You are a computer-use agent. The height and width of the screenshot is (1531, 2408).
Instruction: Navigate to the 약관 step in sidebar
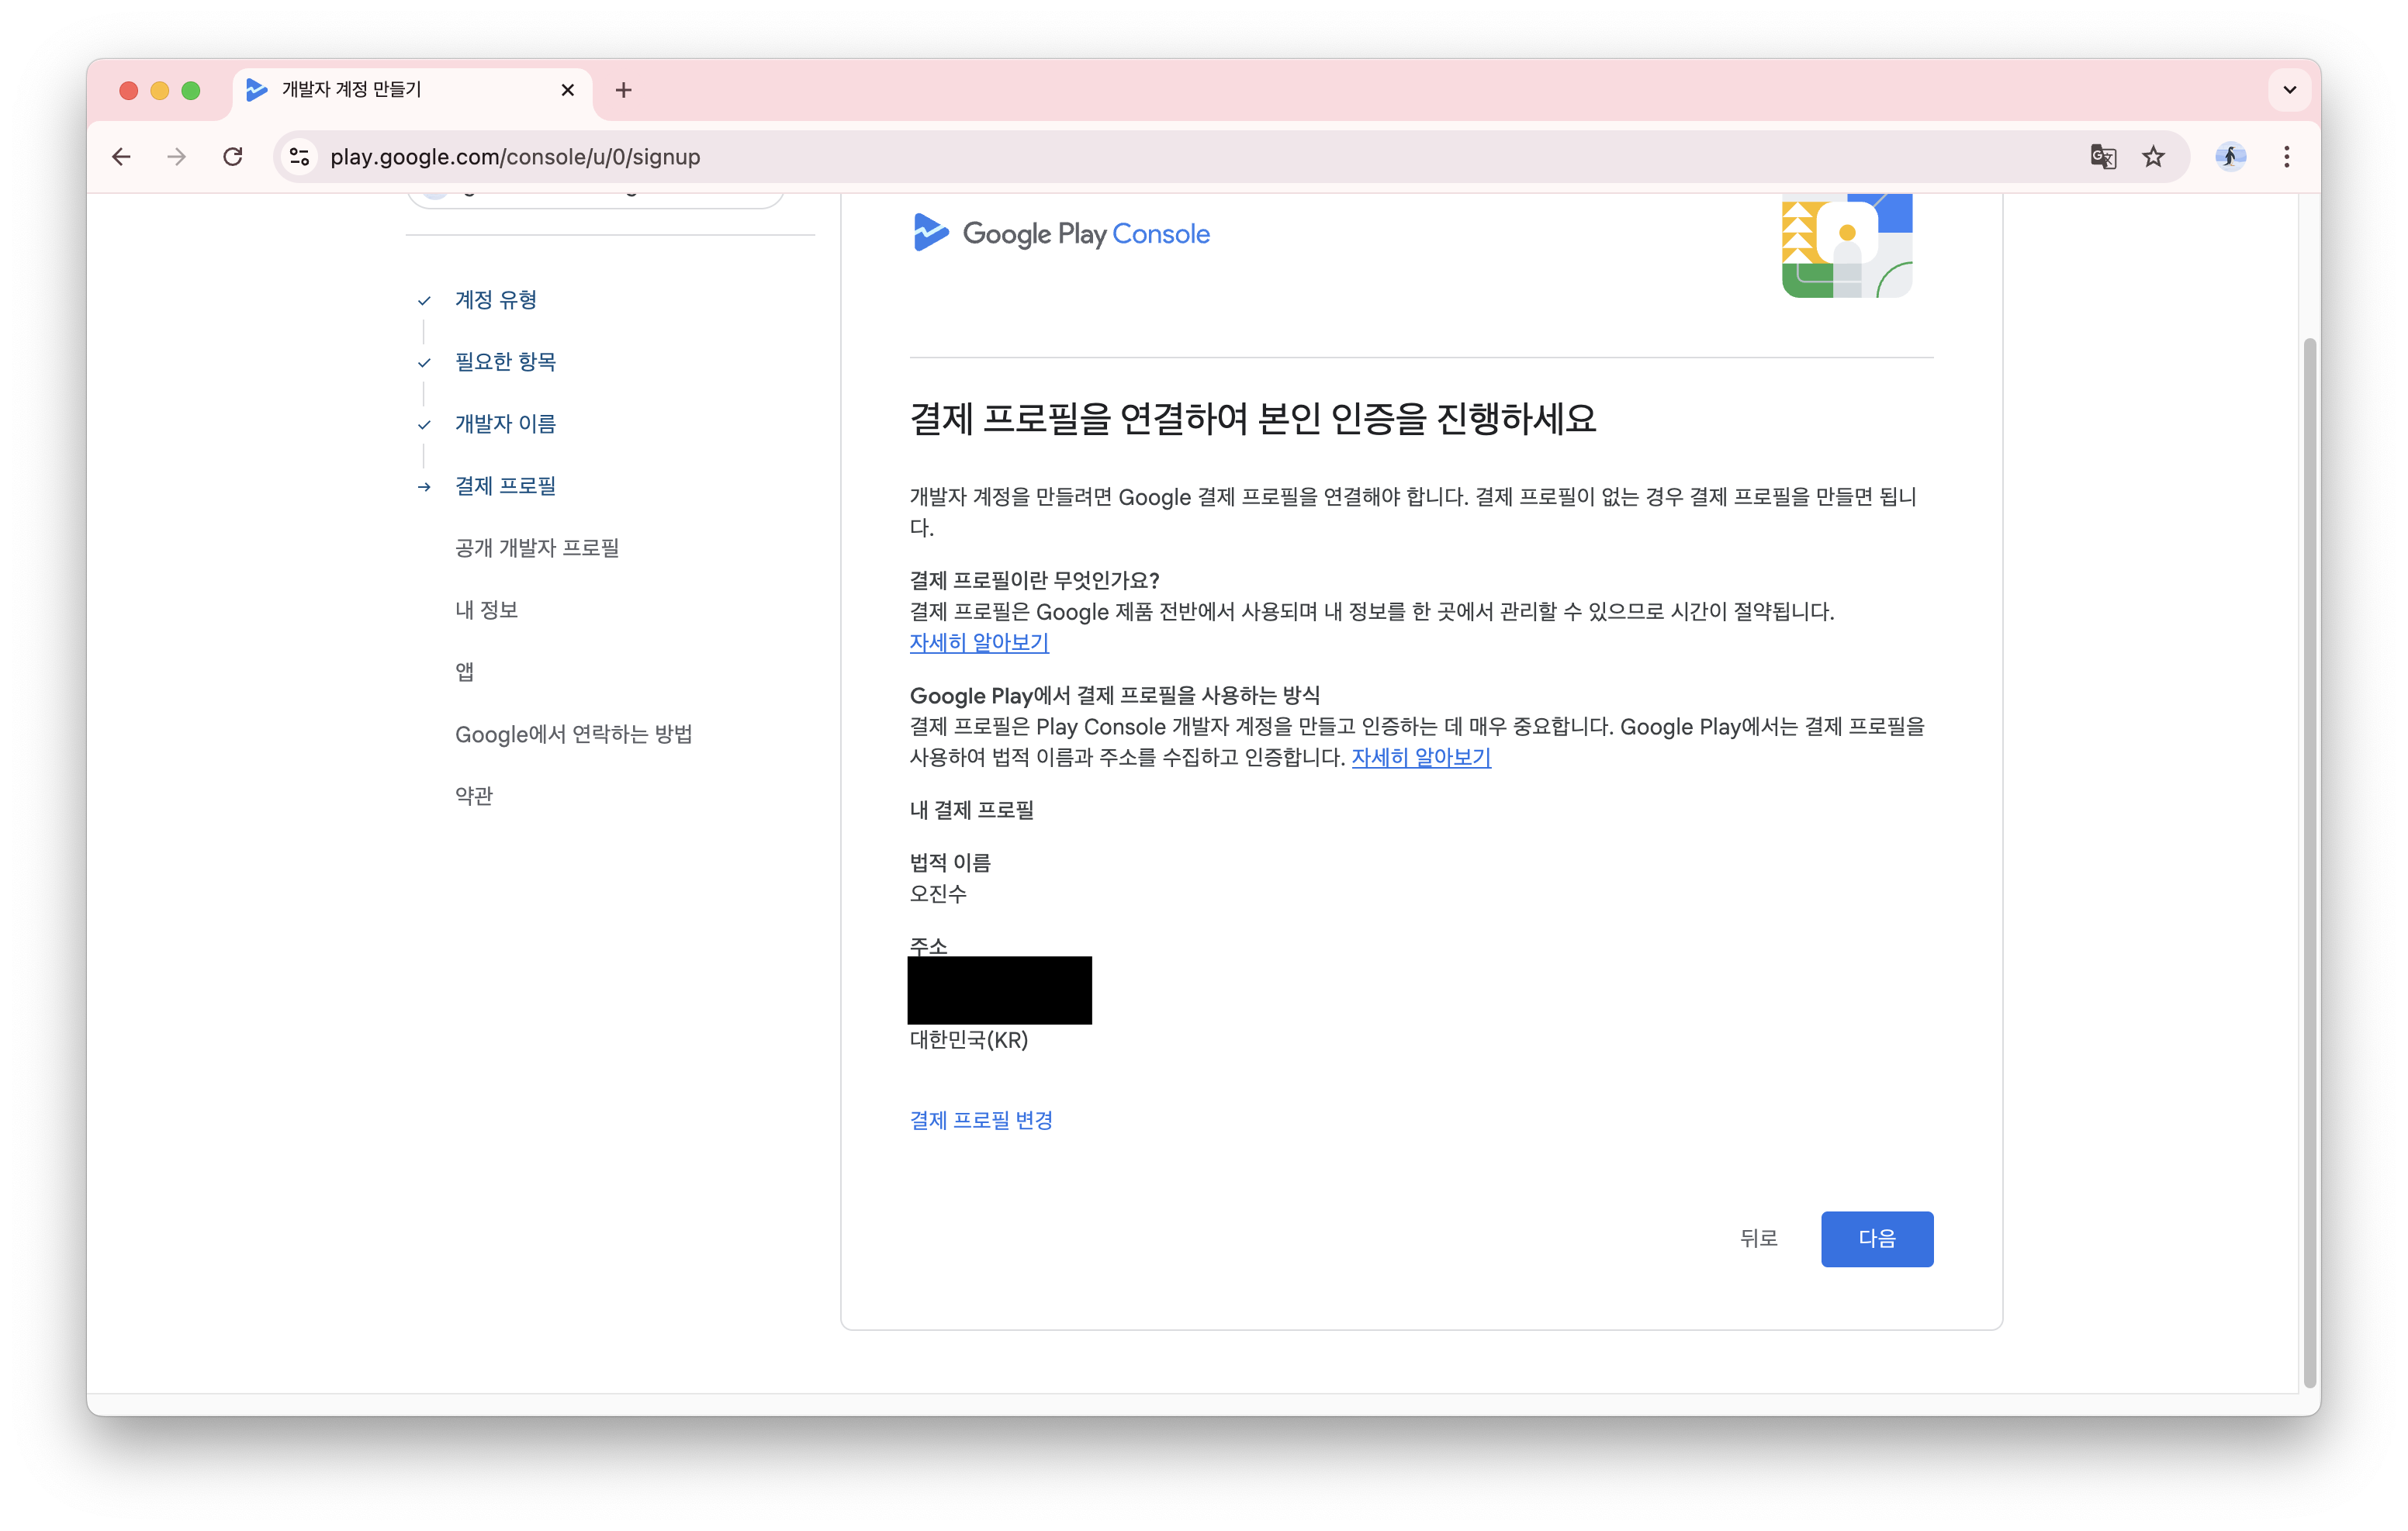[x=474, y=794]
